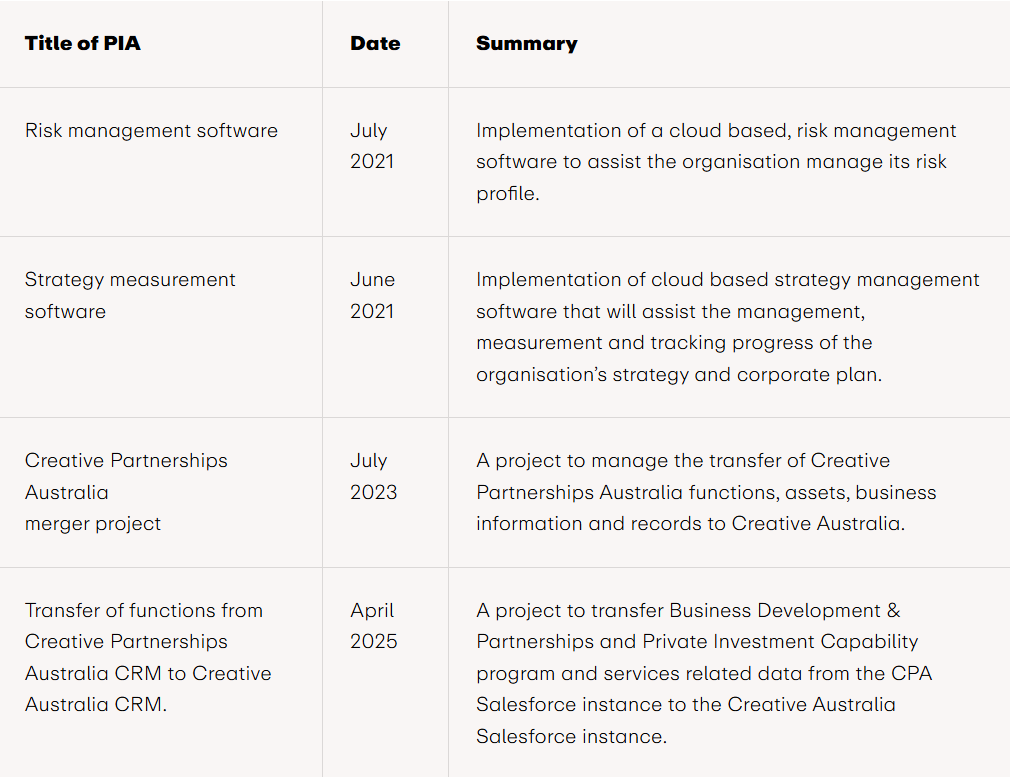Select the 'Strategy measurement software' title cell

pyautogui.click(x=130, y=295)
